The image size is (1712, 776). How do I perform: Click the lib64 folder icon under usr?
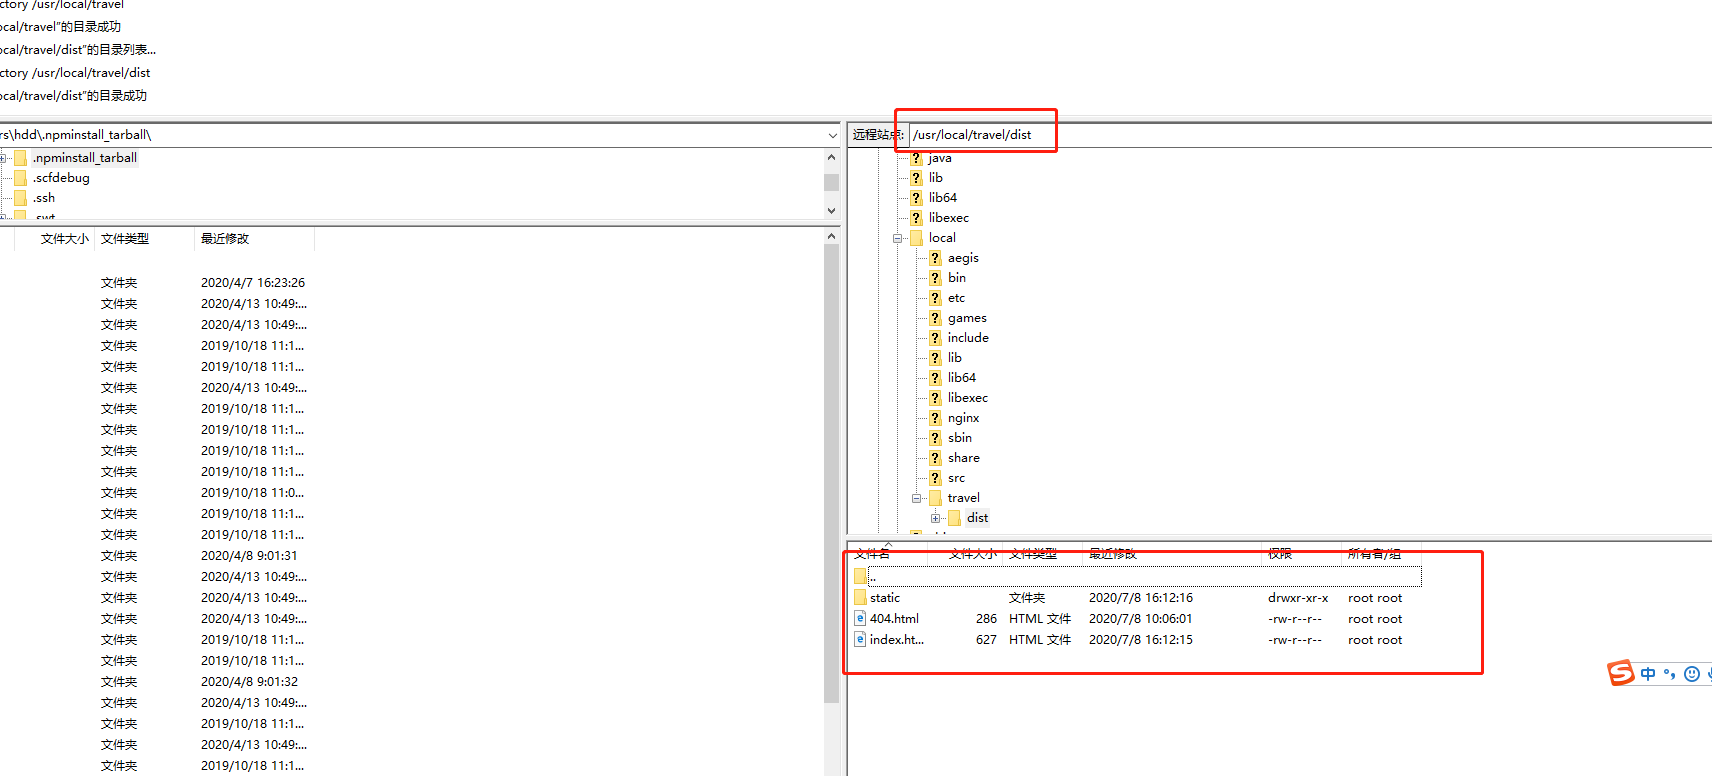tap(916, 198)
